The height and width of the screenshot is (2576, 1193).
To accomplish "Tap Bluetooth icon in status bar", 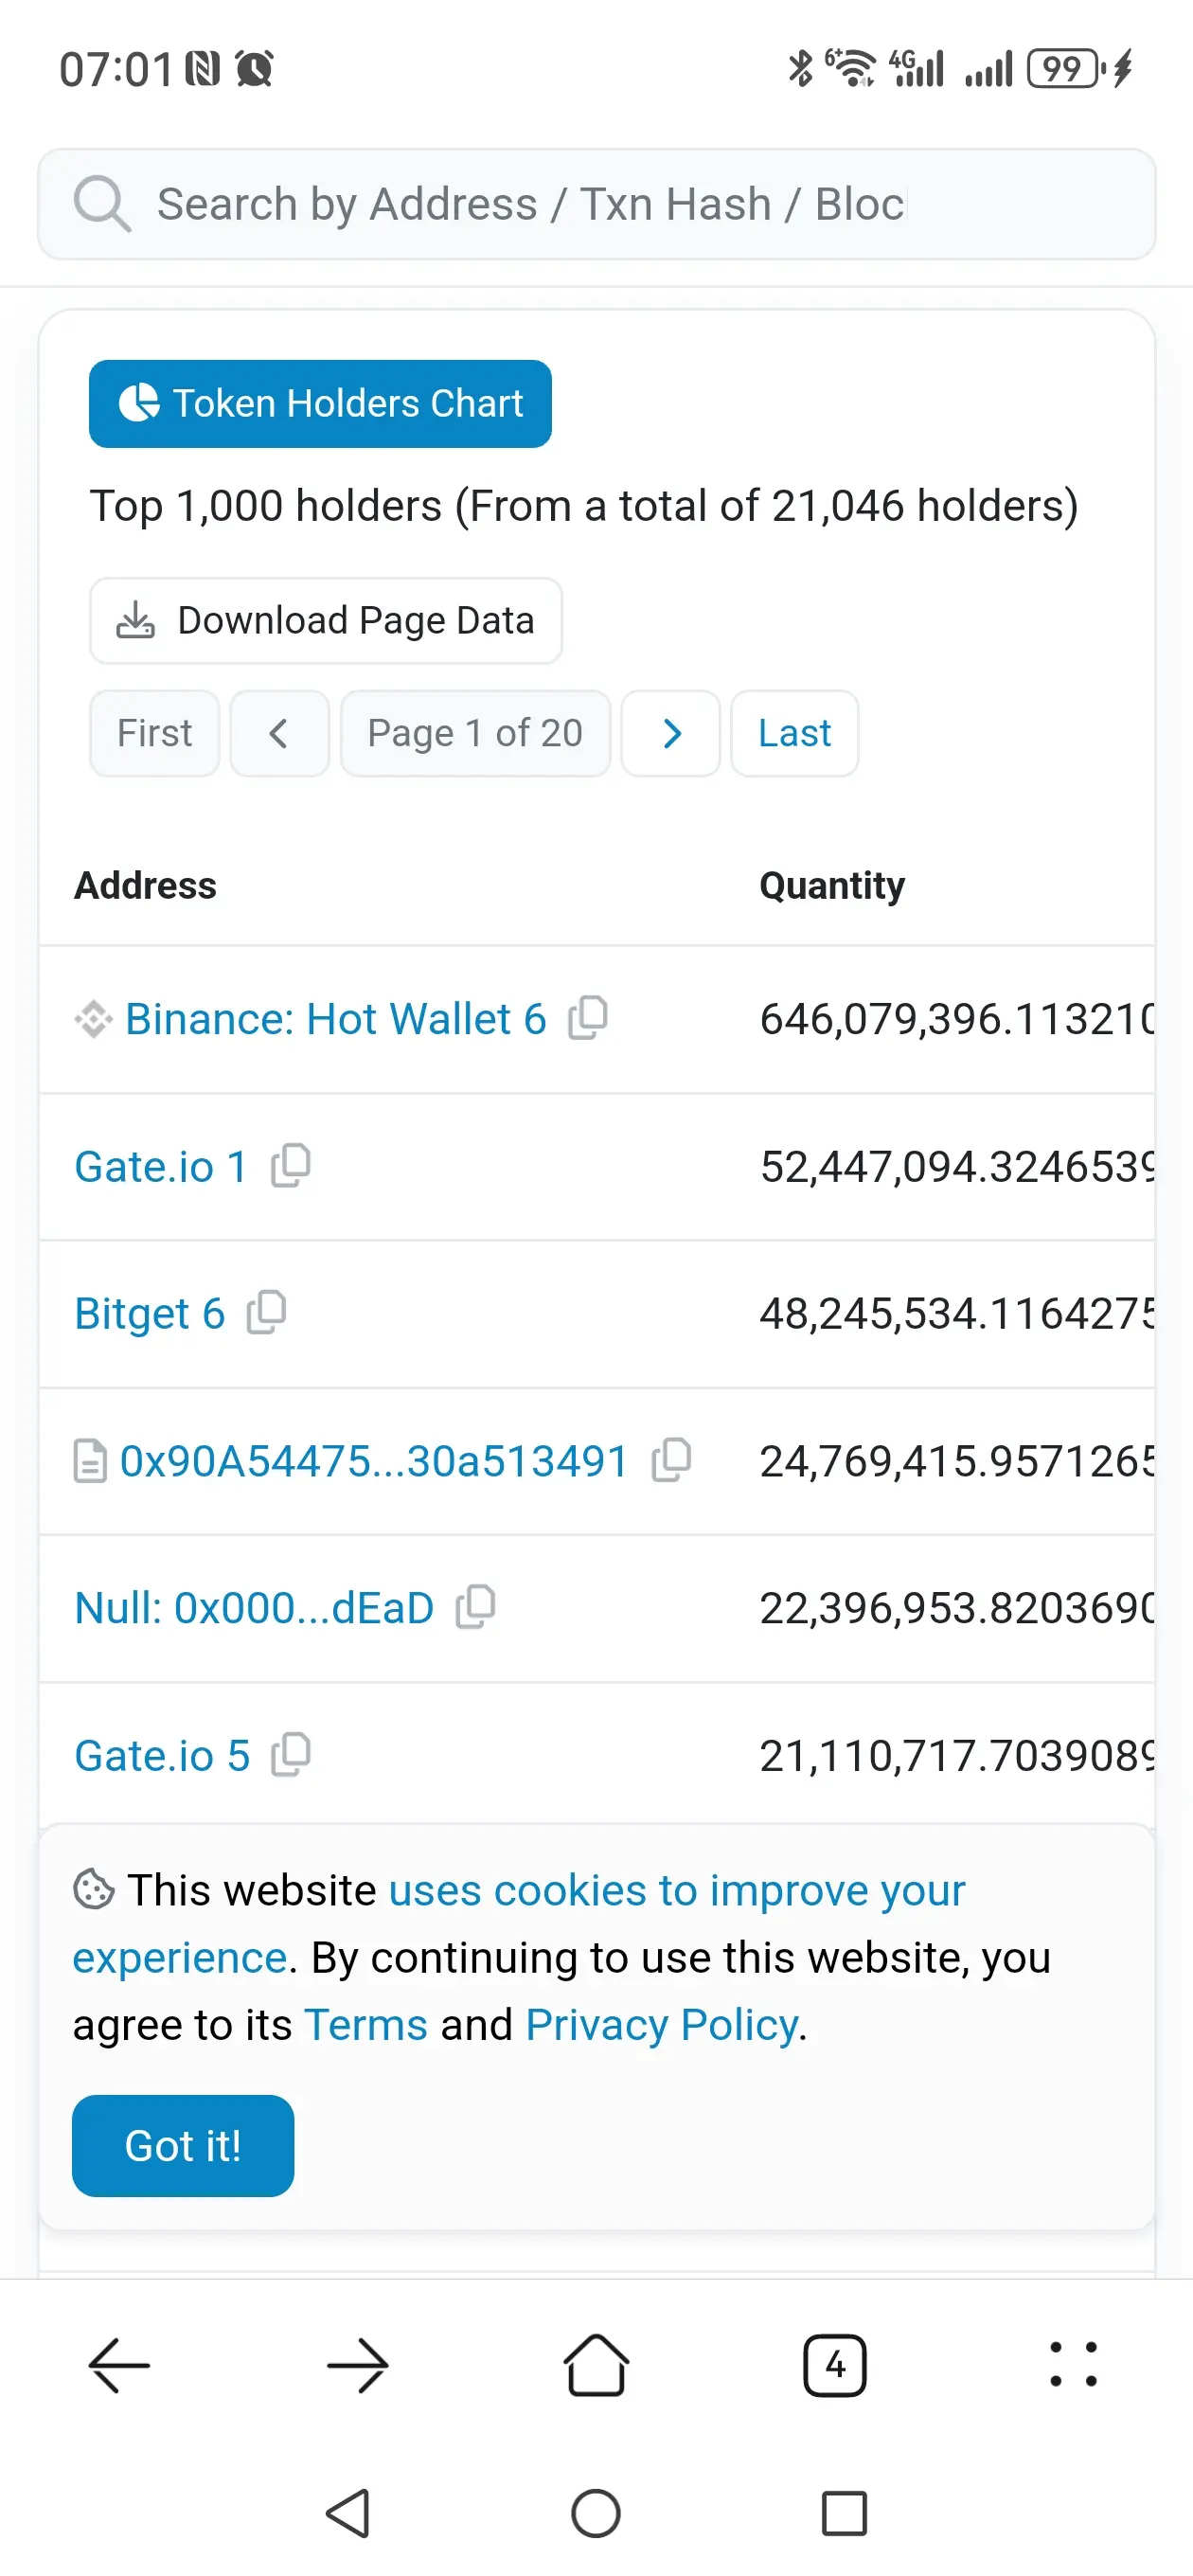I will point(800,69).
